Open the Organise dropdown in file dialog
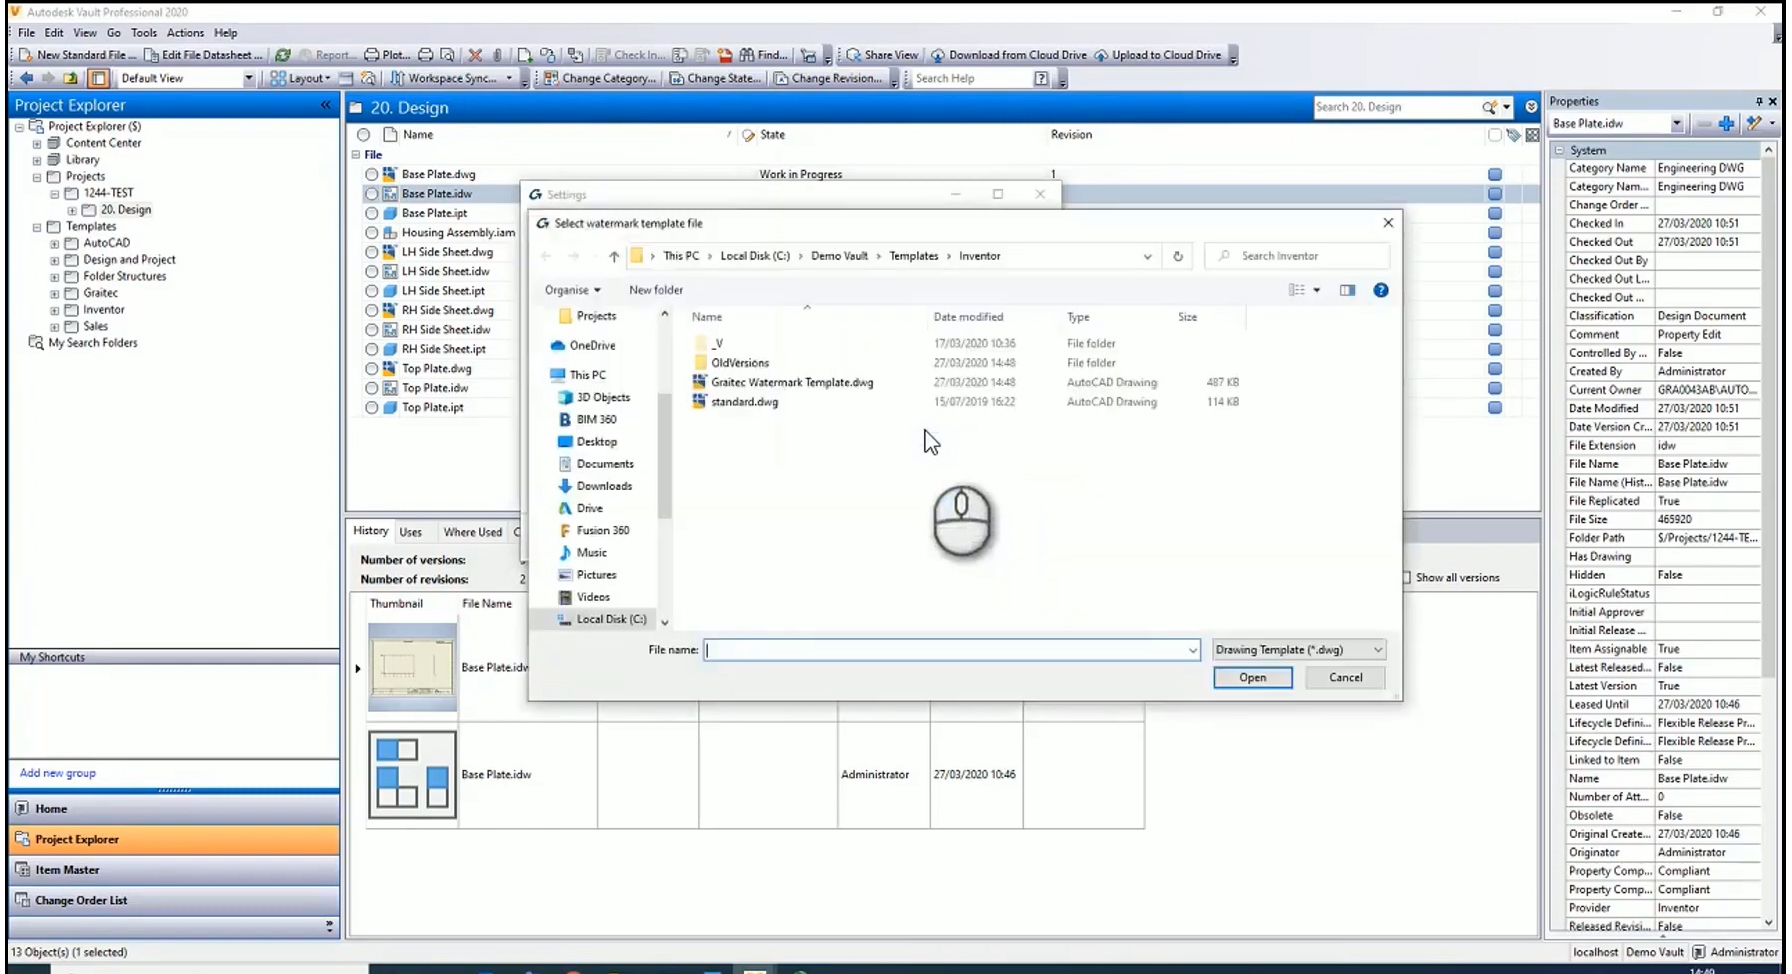 tap(572, 290)
